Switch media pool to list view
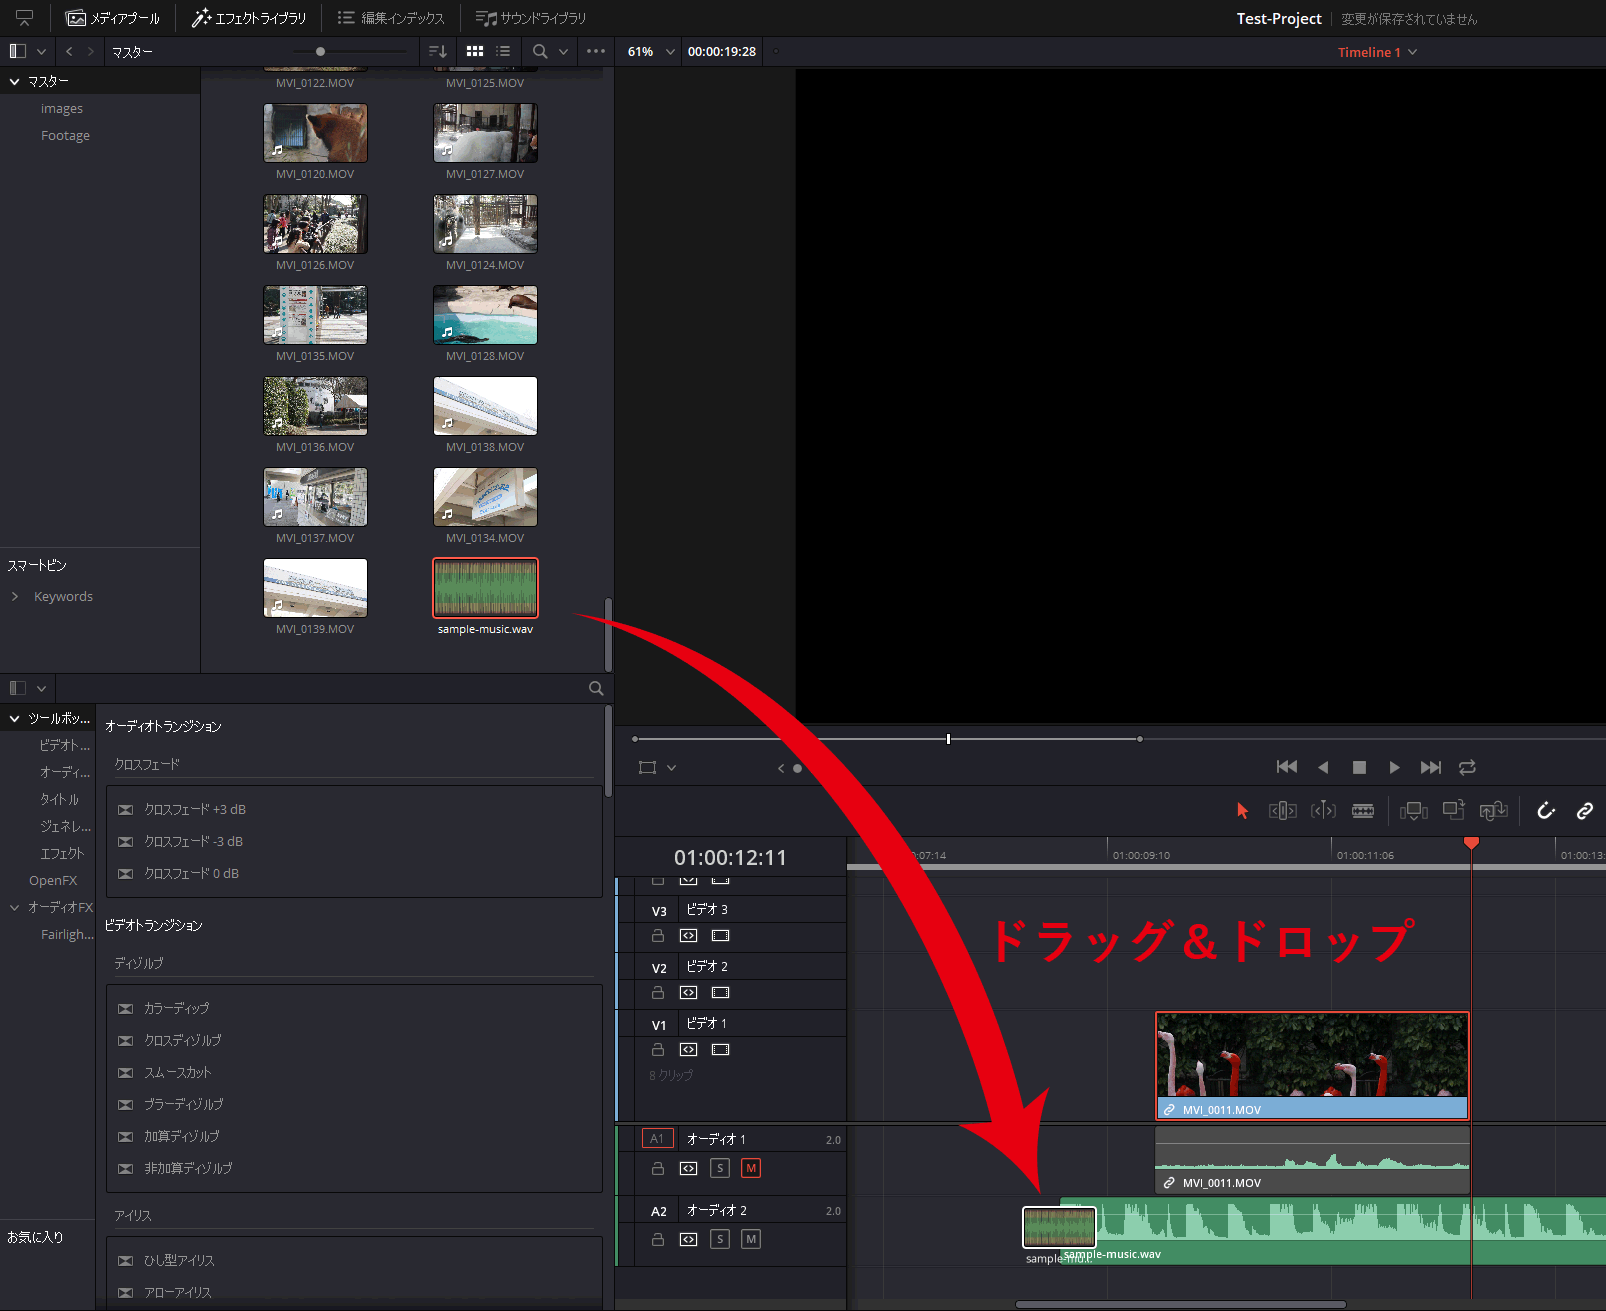 pos(503,51)
